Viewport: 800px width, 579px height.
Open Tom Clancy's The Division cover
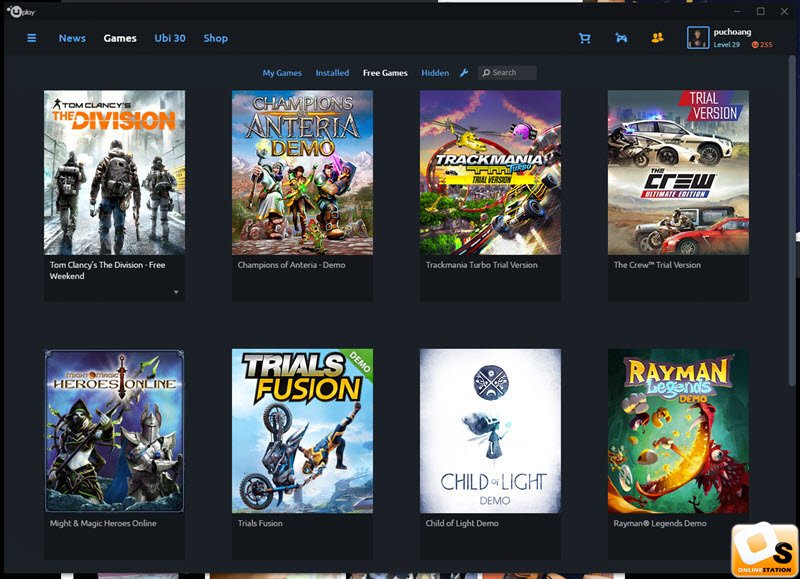click(x=114, y=172)
